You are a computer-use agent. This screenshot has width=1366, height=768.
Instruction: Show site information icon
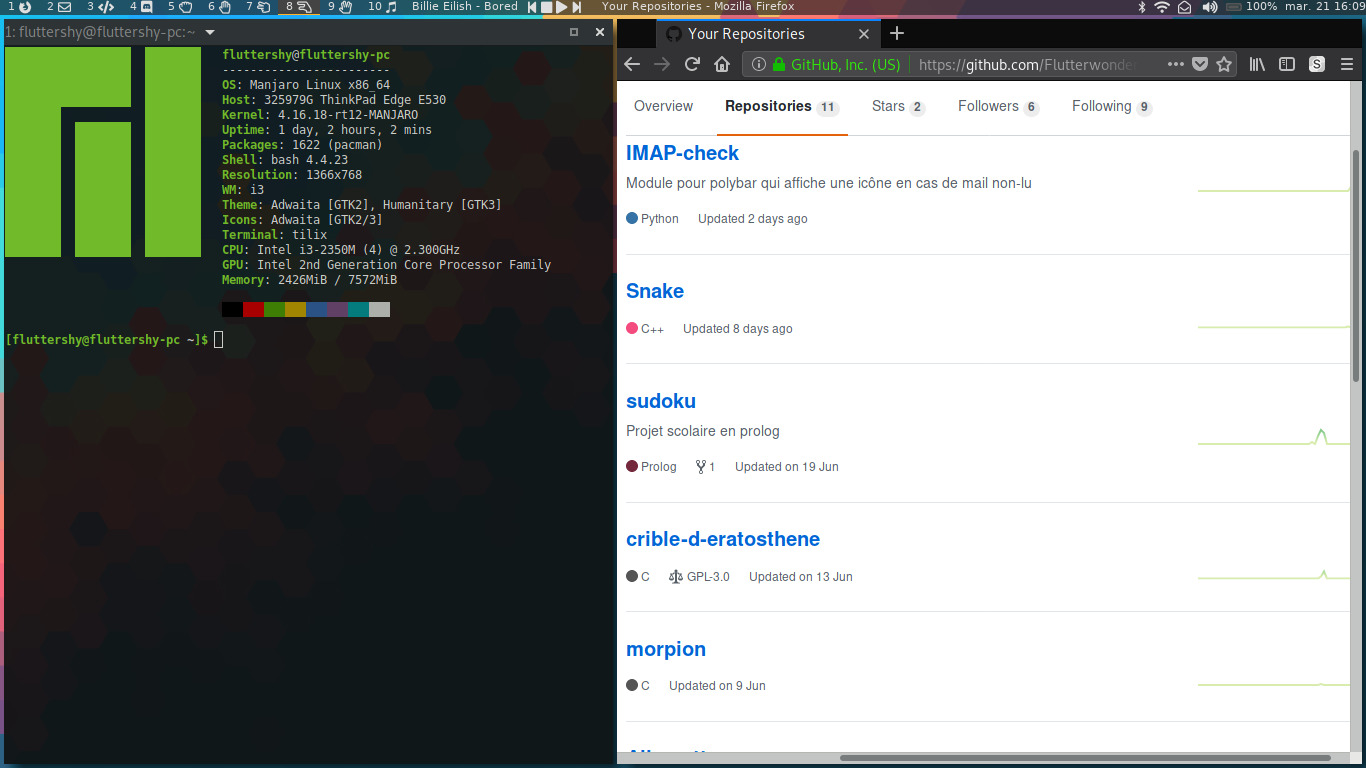coord(759,64)
